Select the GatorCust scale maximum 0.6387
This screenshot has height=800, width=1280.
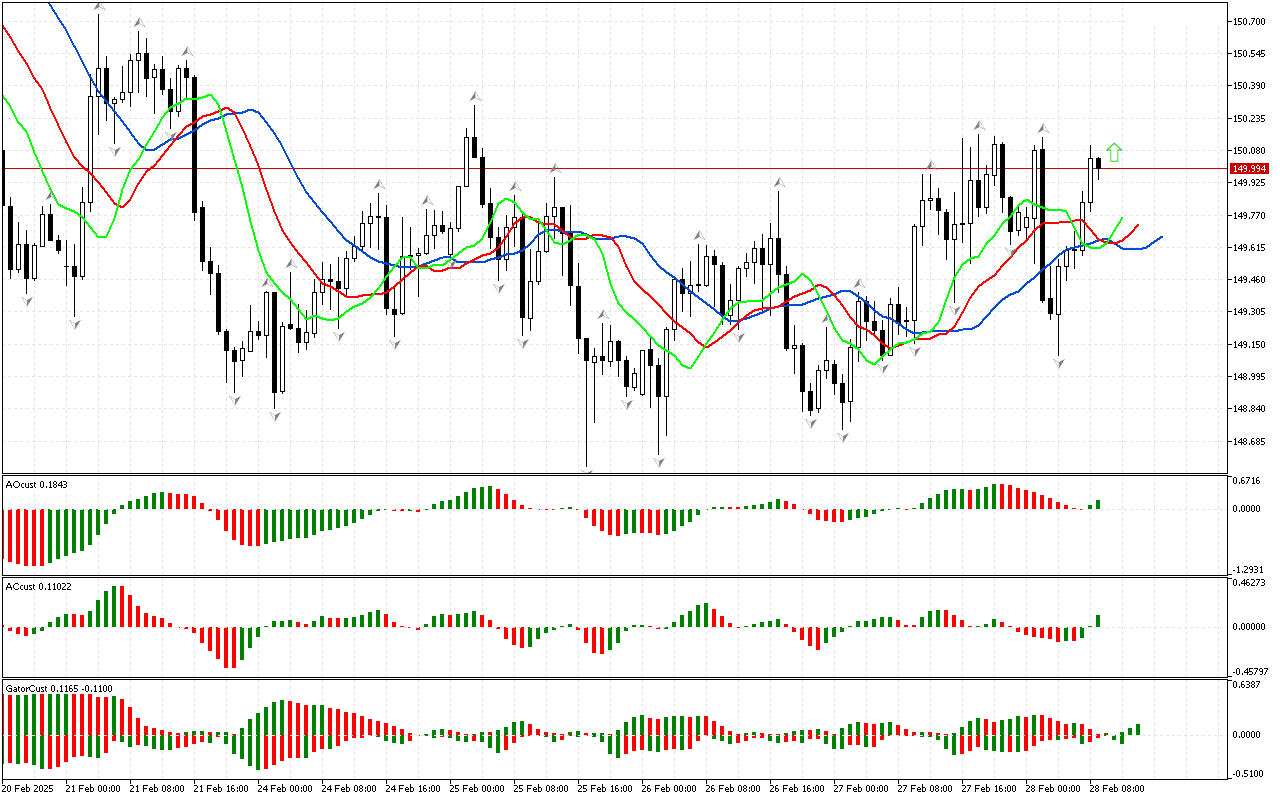click(x=1248, y=685)
